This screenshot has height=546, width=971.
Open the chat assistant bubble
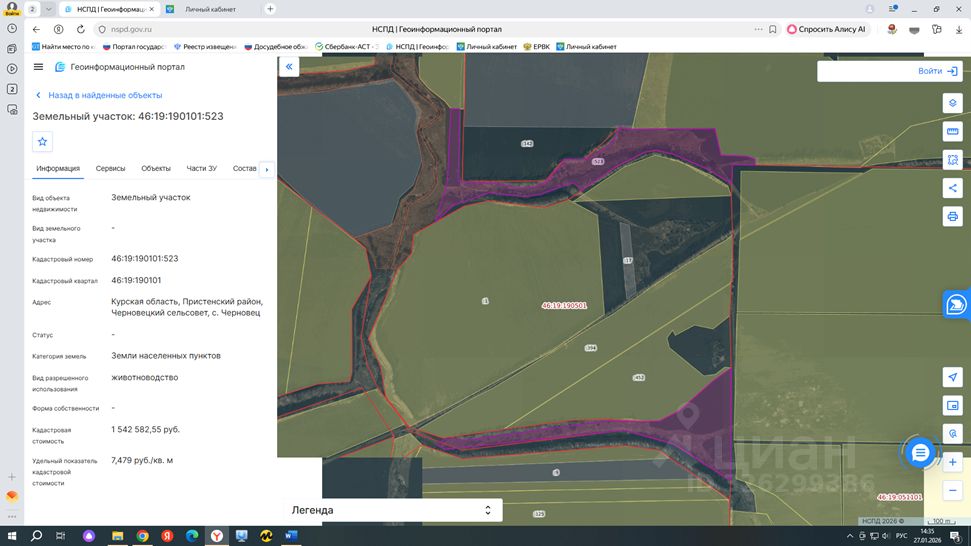coord(920,453)
